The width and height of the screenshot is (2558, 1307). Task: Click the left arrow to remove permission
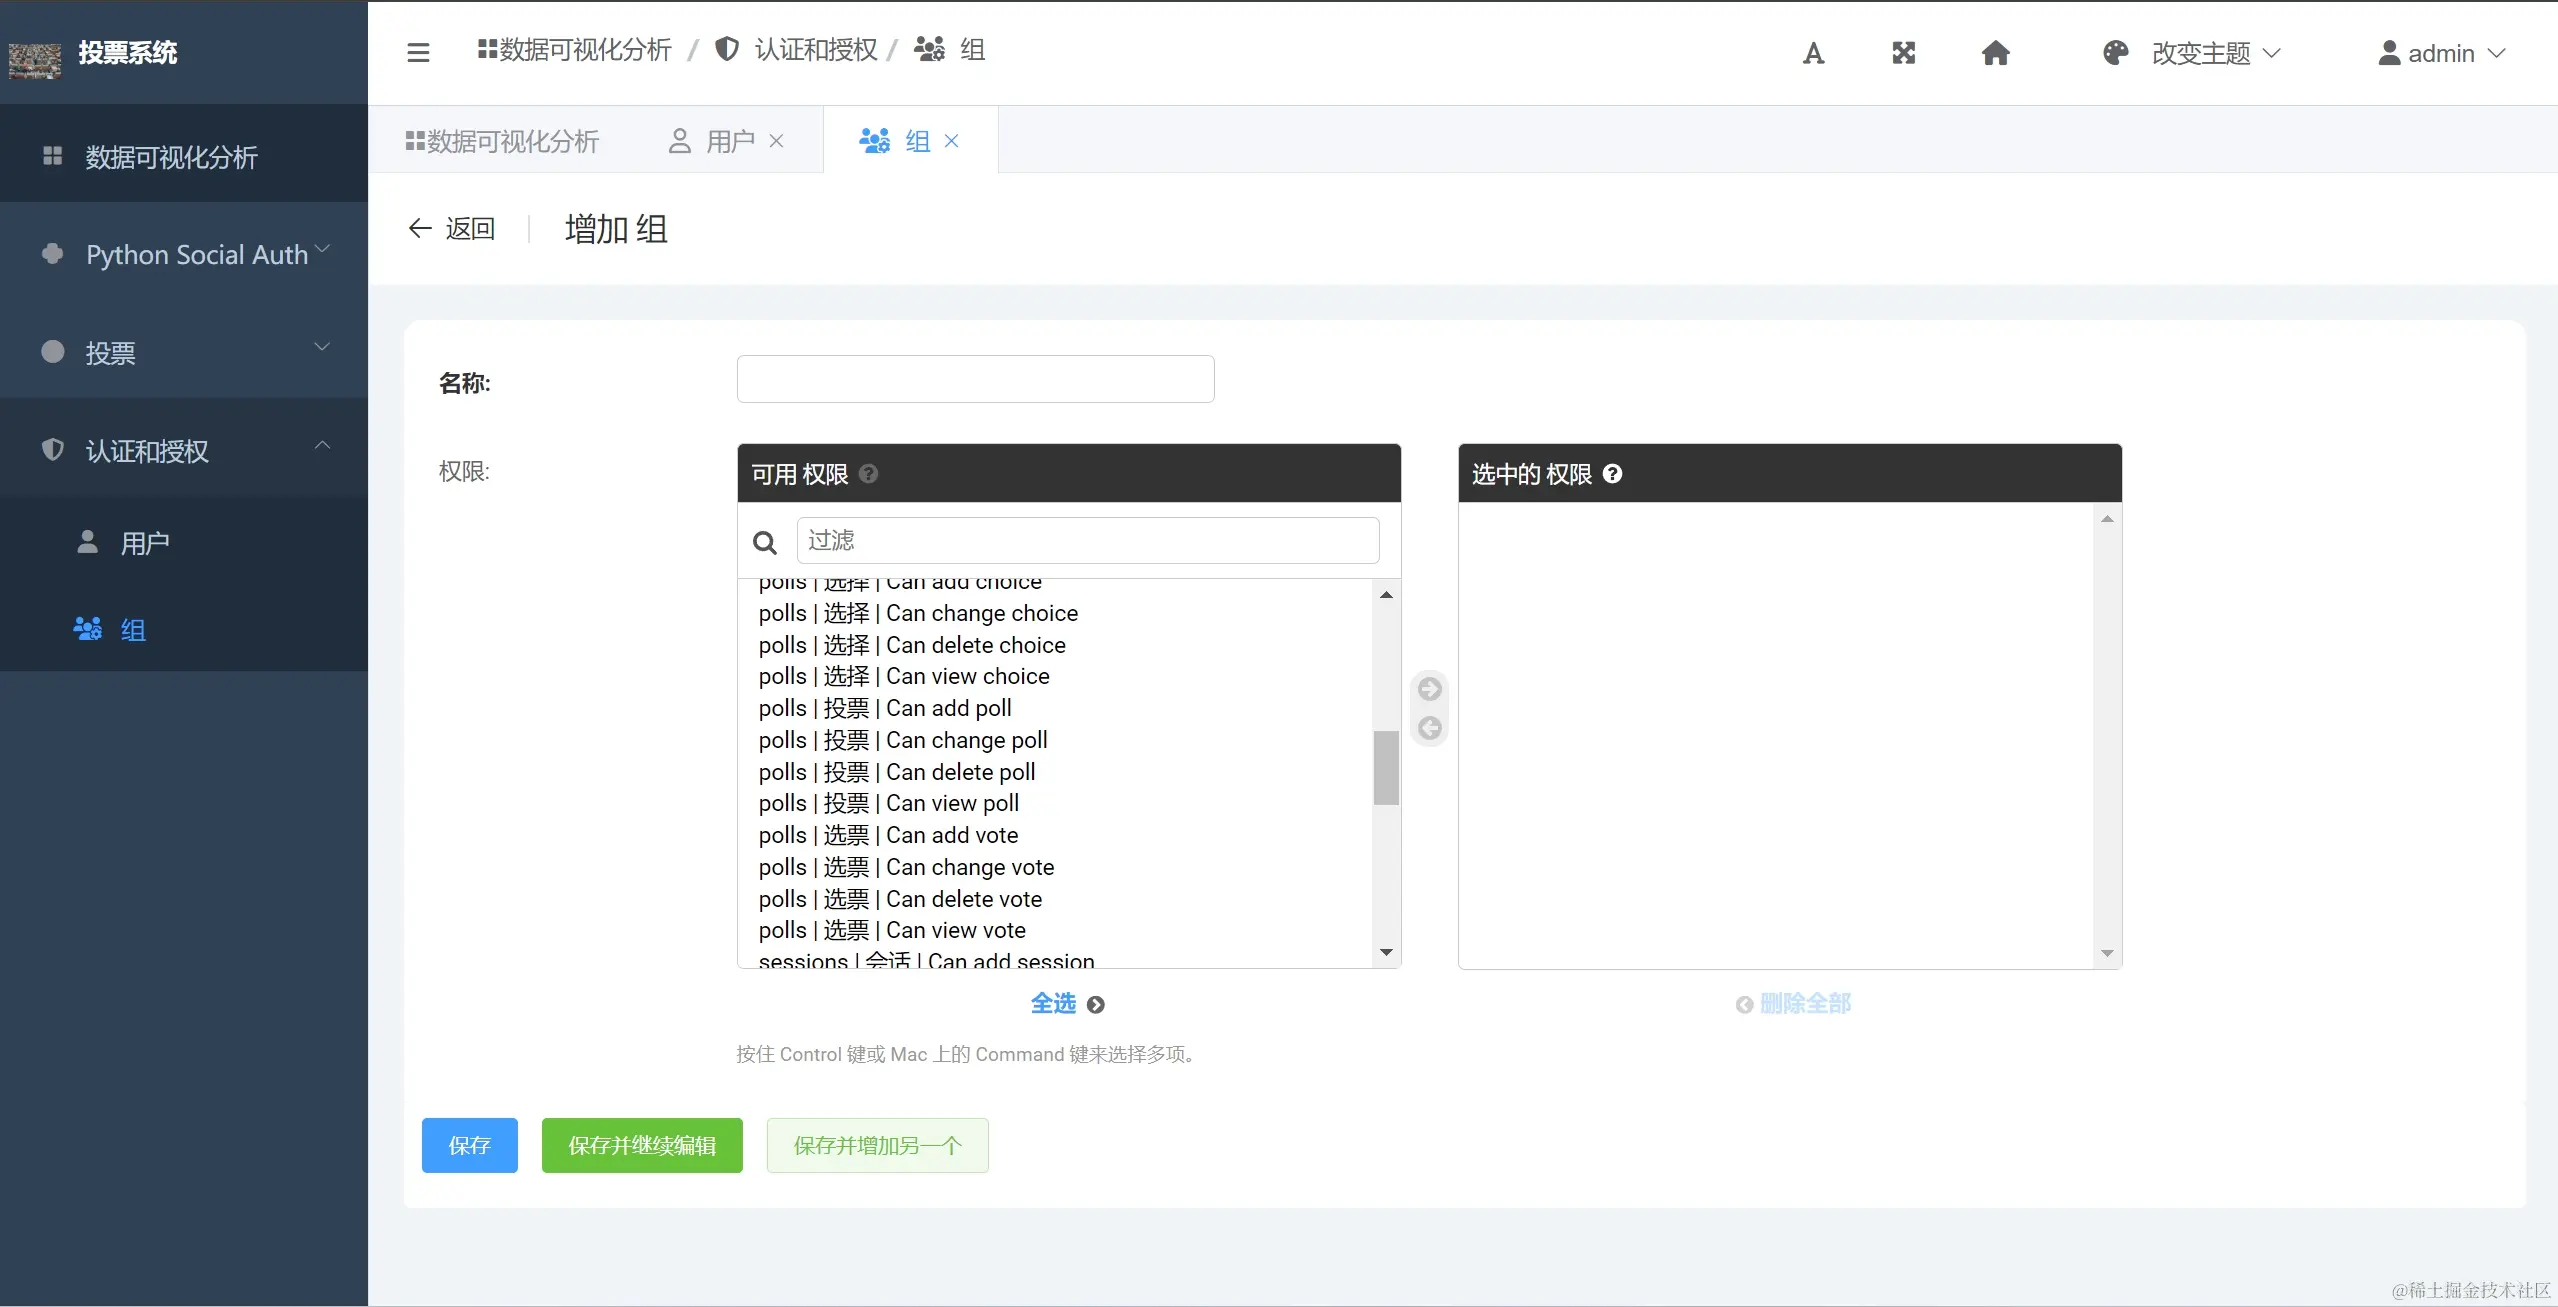point(1429,728)
